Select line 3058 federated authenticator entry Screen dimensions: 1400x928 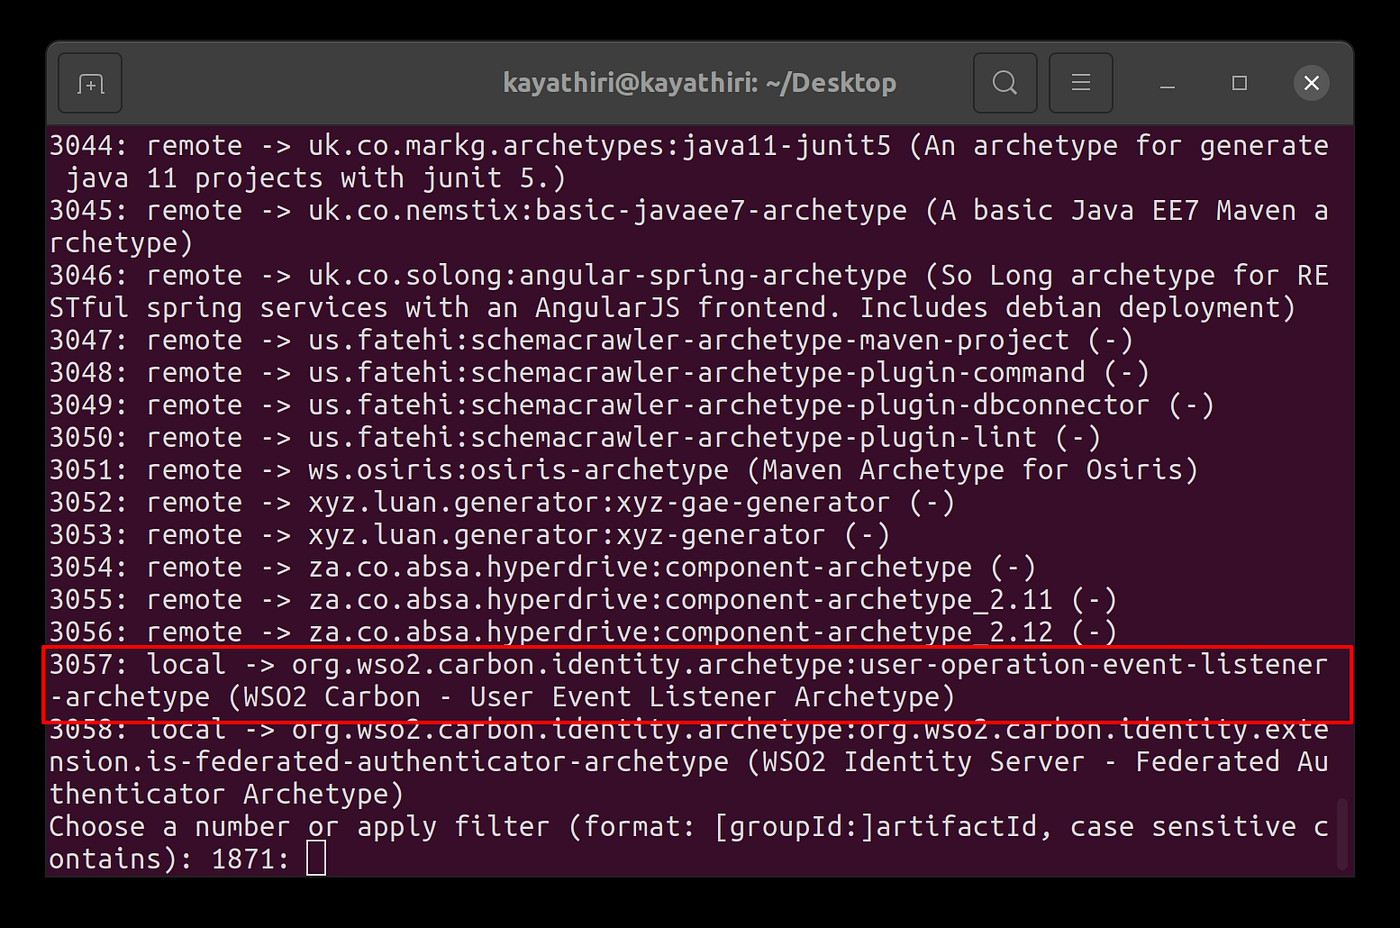(x=689, y=762)
